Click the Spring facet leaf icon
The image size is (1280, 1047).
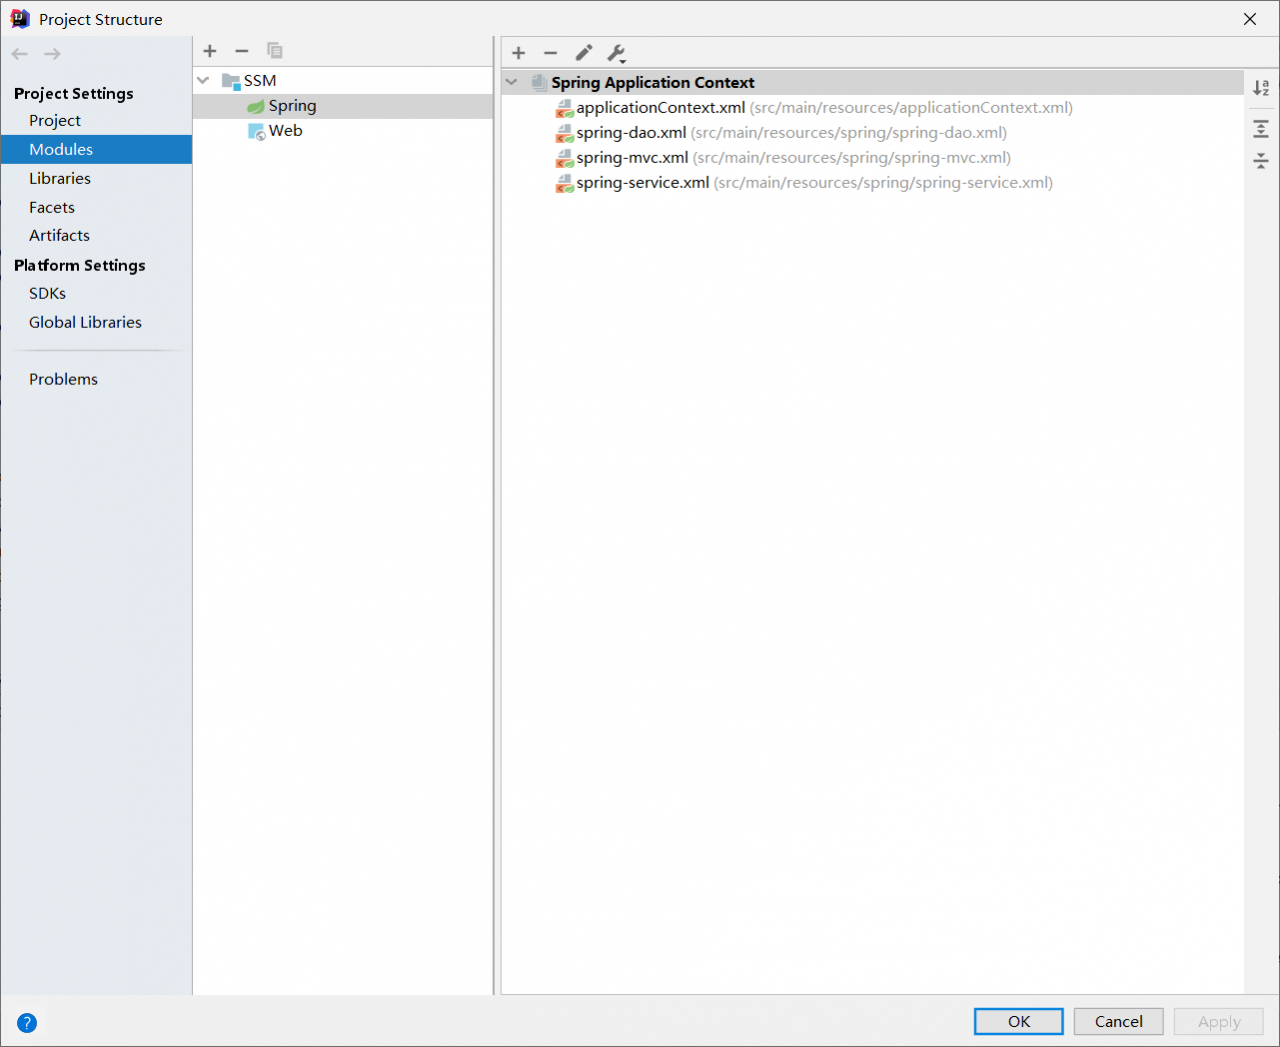click(256, 106)
